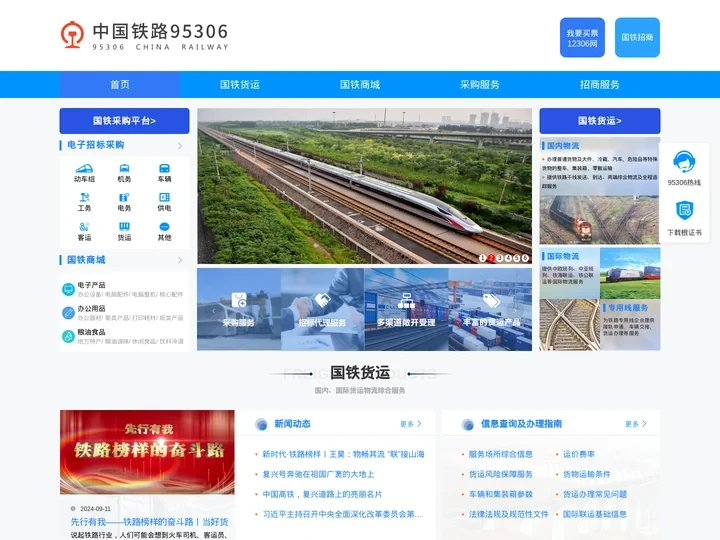Click the 新闻动态 section icon
The image size is (720, 540).
[x=262, y=424]
